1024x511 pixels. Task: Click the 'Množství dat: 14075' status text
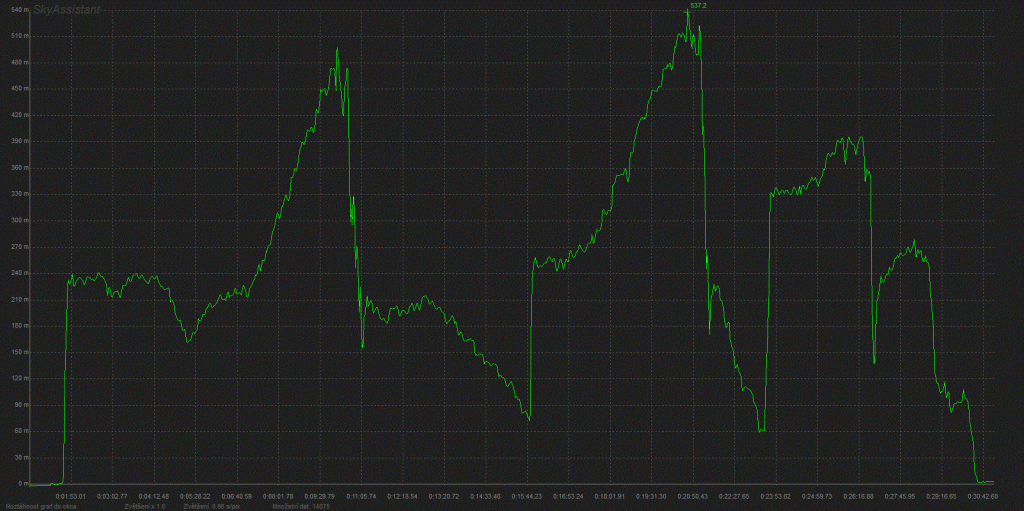(x=301, y=507)
